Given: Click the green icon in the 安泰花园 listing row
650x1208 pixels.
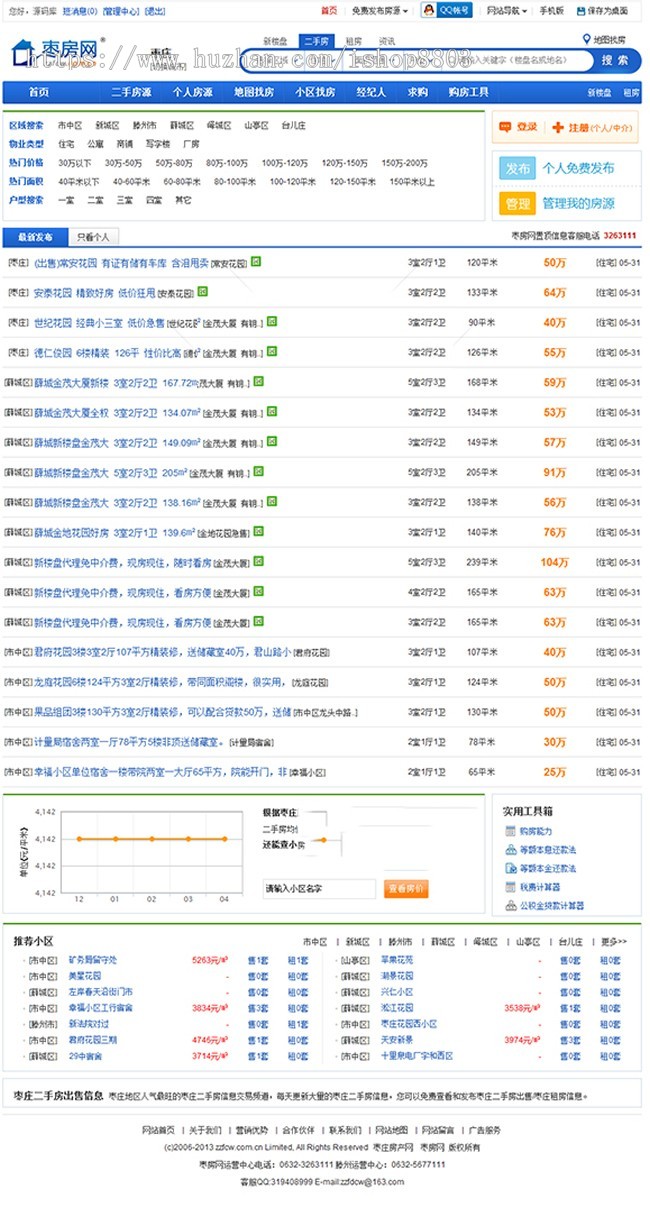Looking at the screenshot, I should [x=203, y=292].
